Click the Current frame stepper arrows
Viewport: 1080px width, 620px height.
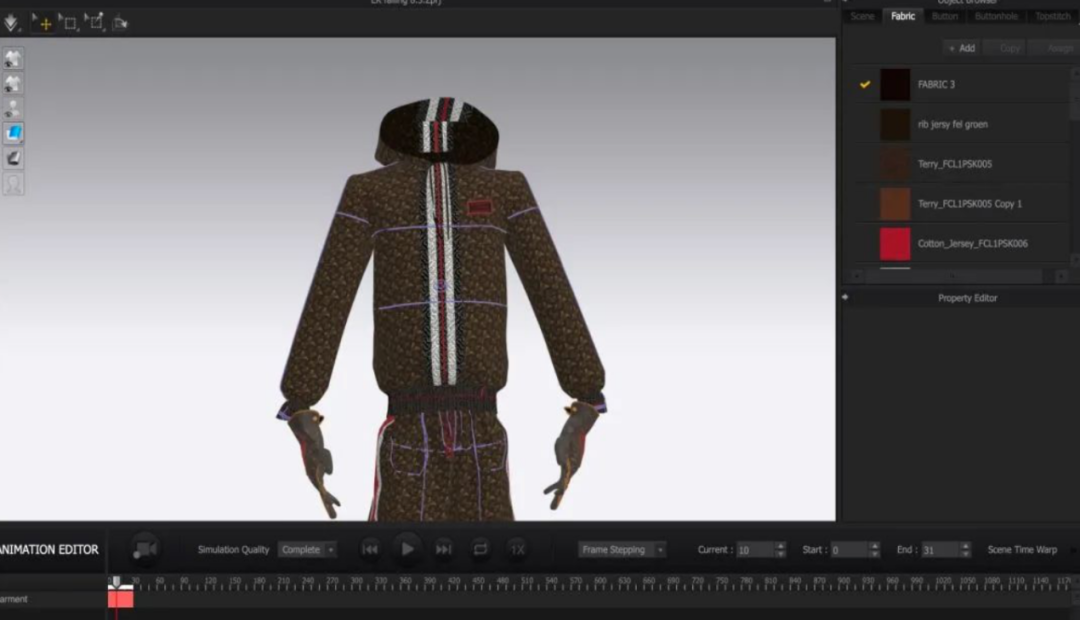coord(780,550)
